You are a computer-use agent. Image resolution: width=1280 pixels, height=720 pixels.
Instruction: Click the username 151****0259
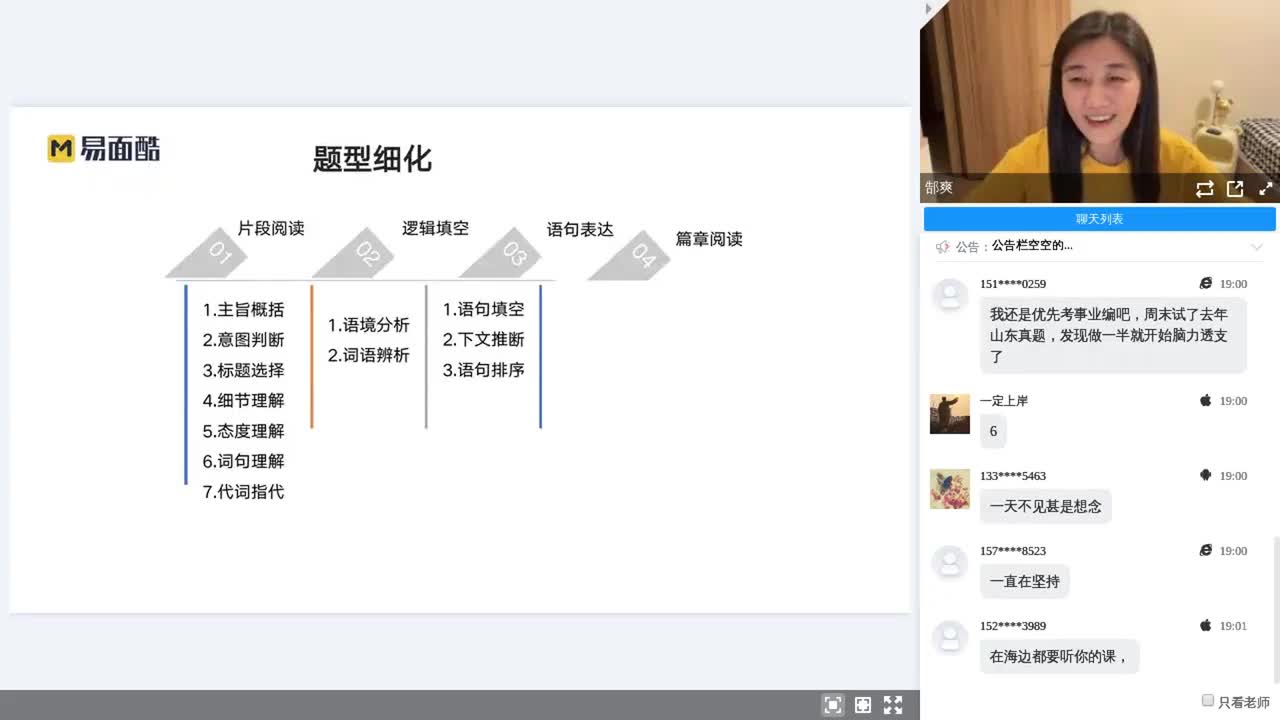pos(1013,284)
